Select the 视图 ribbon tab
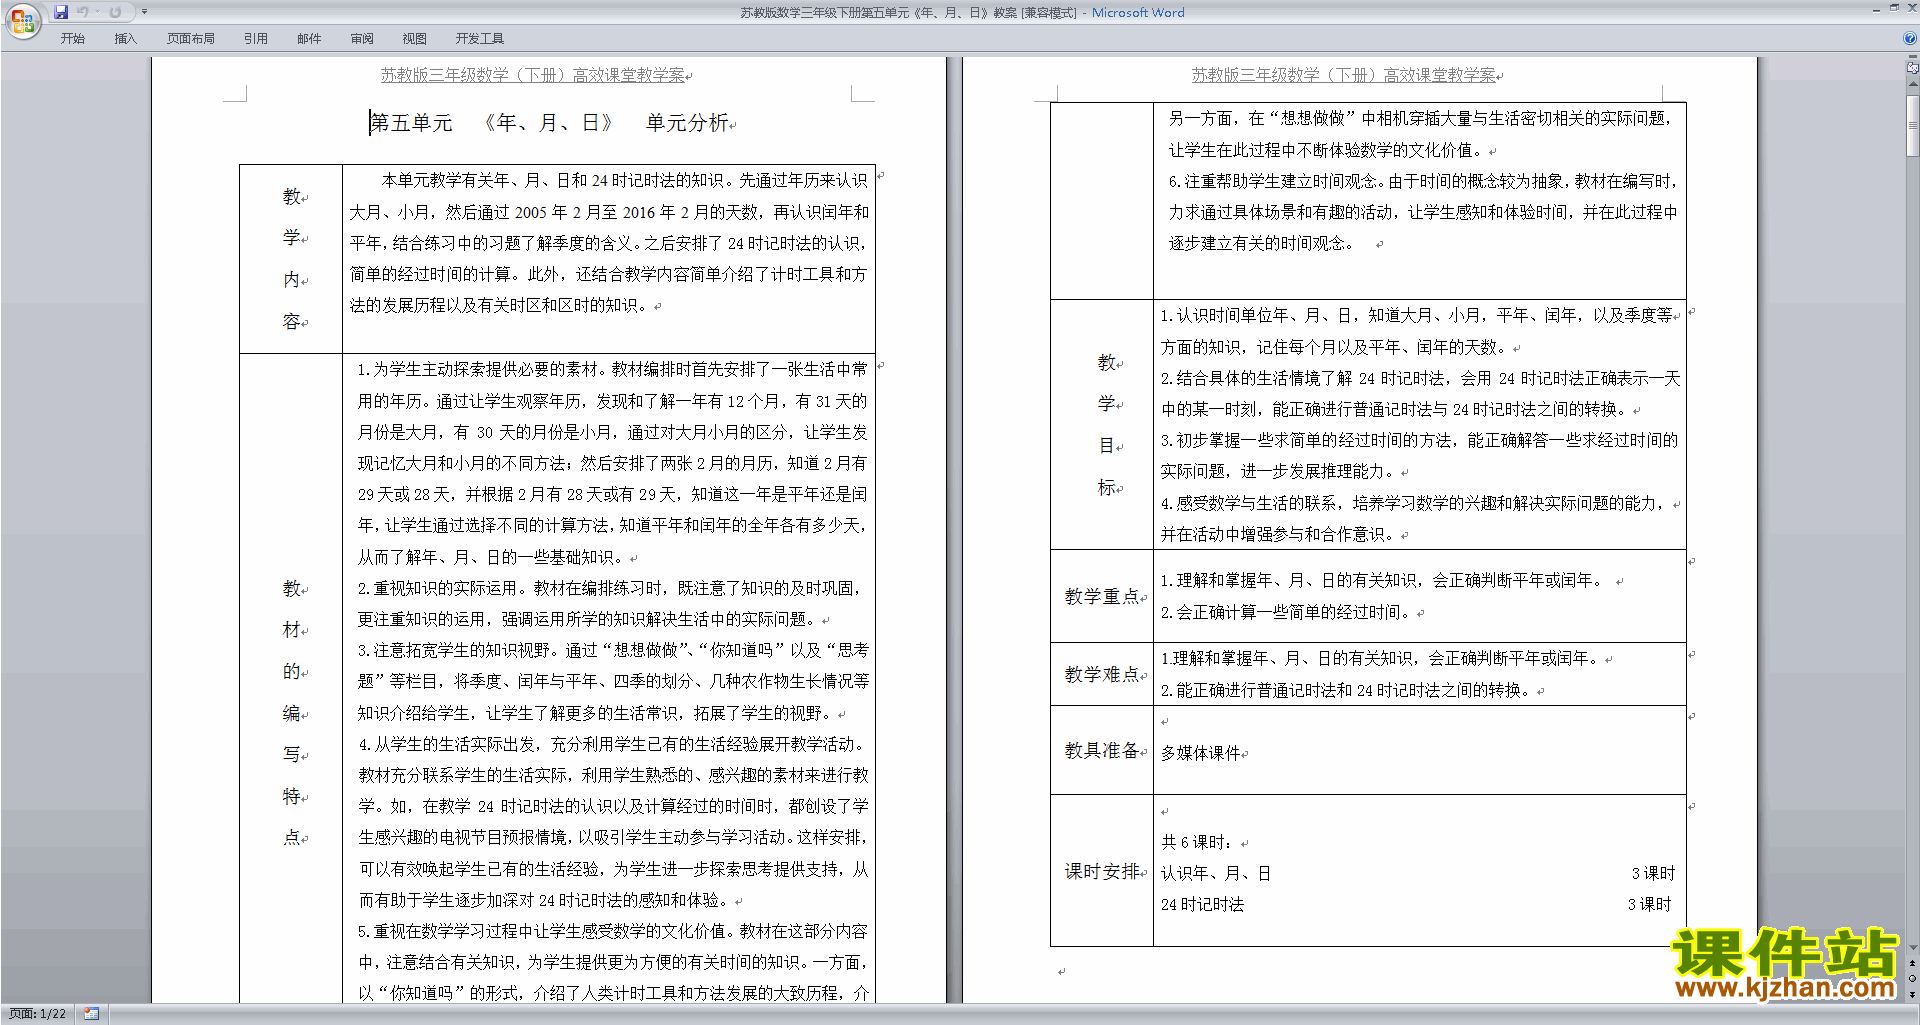 (414, 38)
